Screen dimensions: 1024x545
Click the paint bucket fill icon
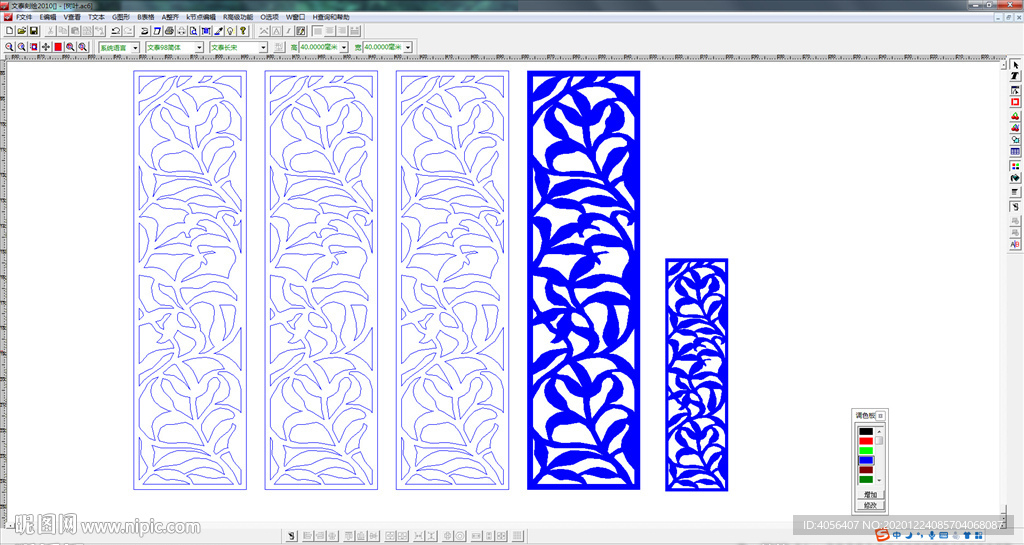pos(1015,178)
